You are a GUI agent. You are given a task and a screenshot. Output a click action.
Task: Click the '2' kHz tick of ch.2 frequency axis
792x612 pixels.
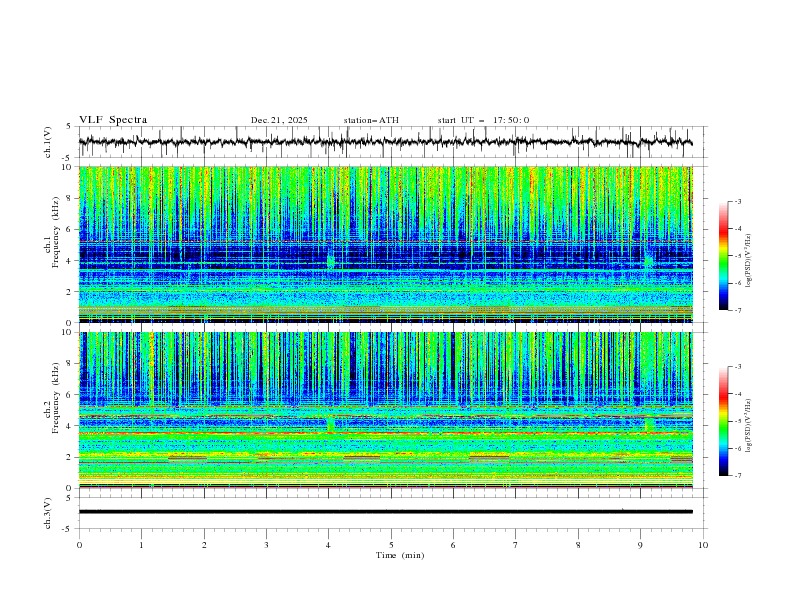click(70, 457)
